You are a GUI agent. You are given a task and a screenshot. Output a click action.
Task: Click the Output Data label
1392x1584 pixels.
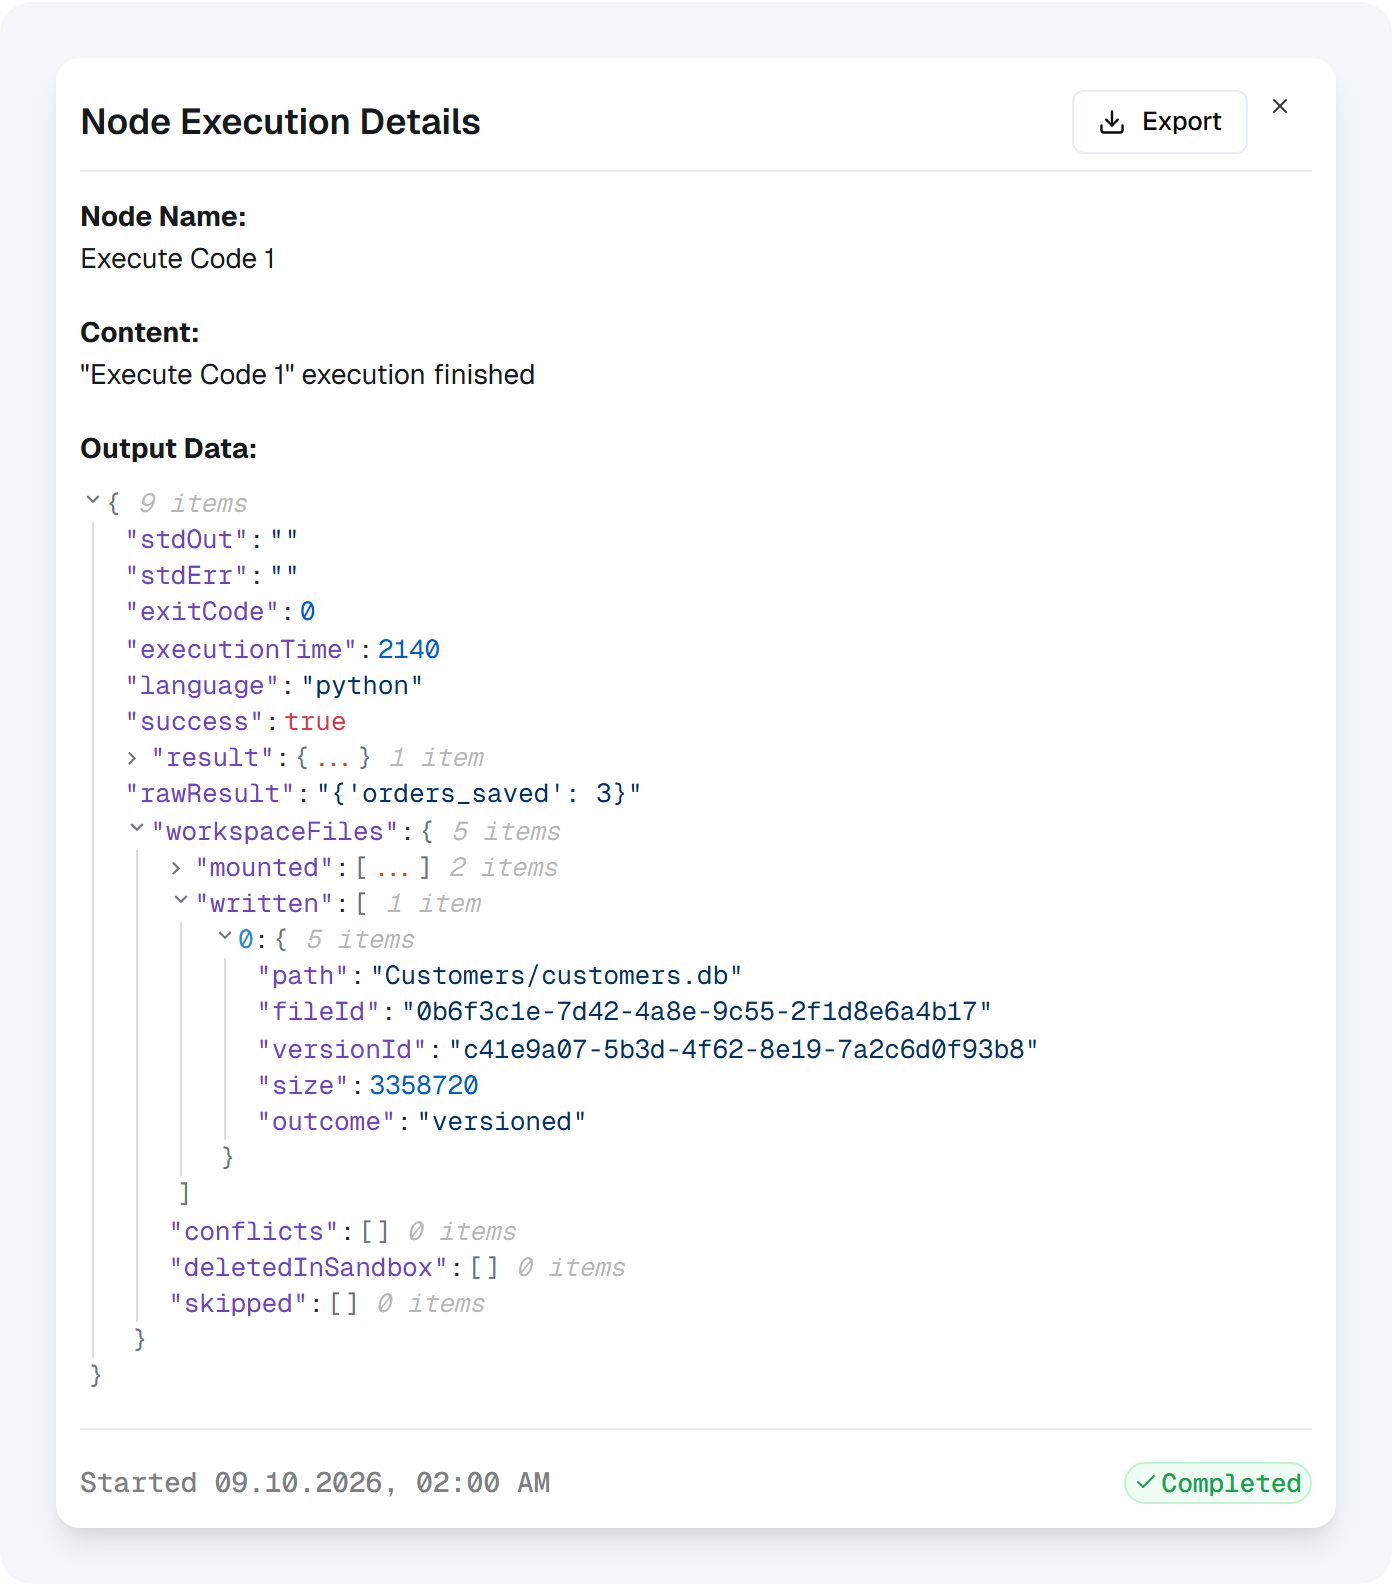coord(169,449)
